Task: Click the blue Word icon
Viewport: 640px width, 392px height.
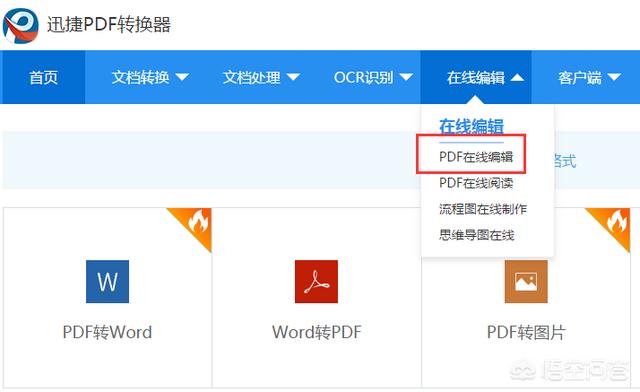Action: [107, 281]
